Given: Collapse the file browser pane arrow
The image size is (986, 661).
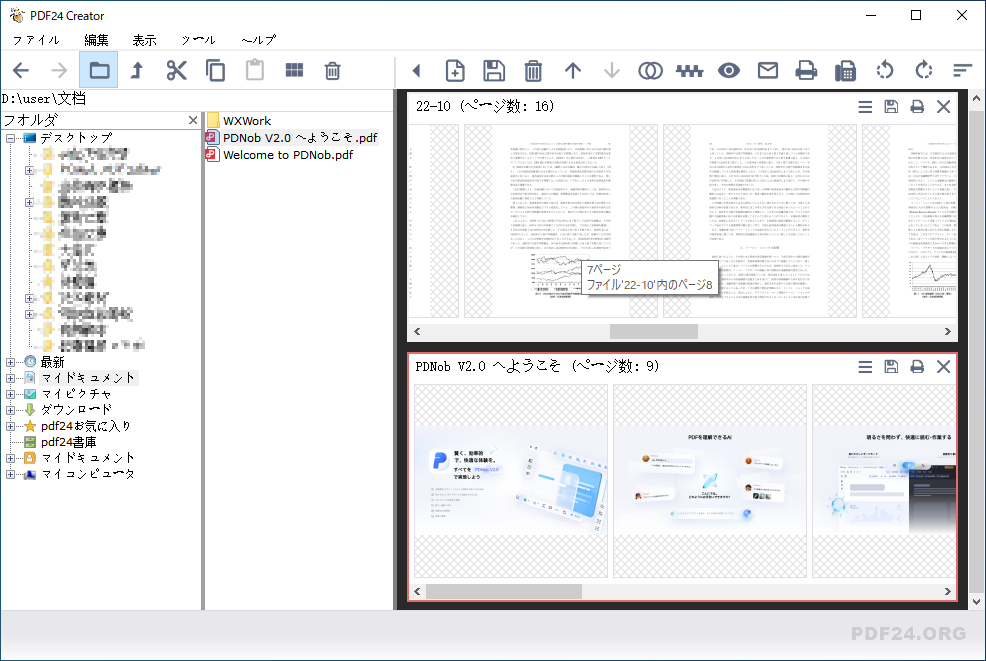Looking at the screenshot, I should pyautogui.click(x=416, y=70).
